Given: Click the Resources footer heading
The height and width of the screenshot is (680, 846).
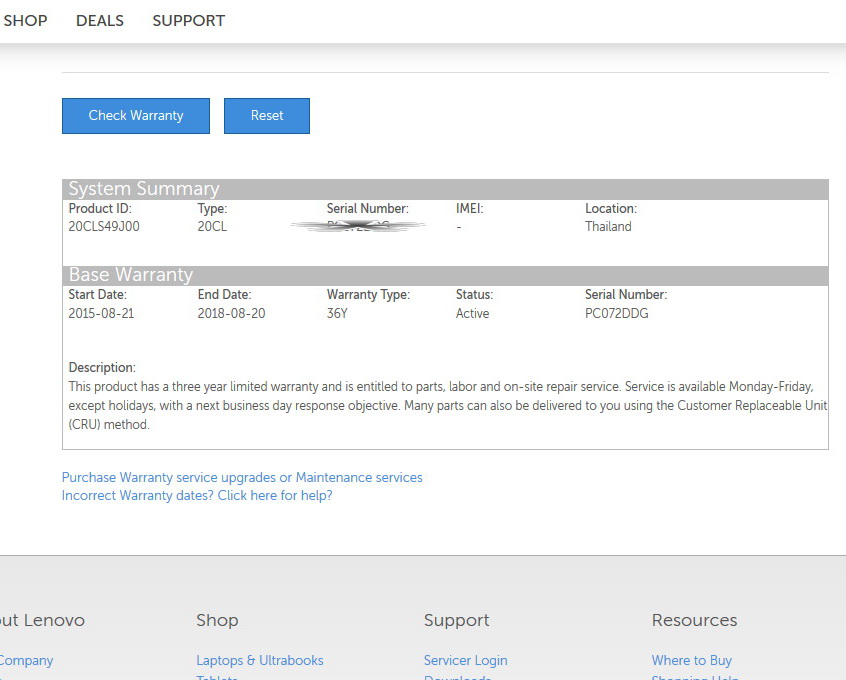Looking at the screenshot, I should [694, 621].
